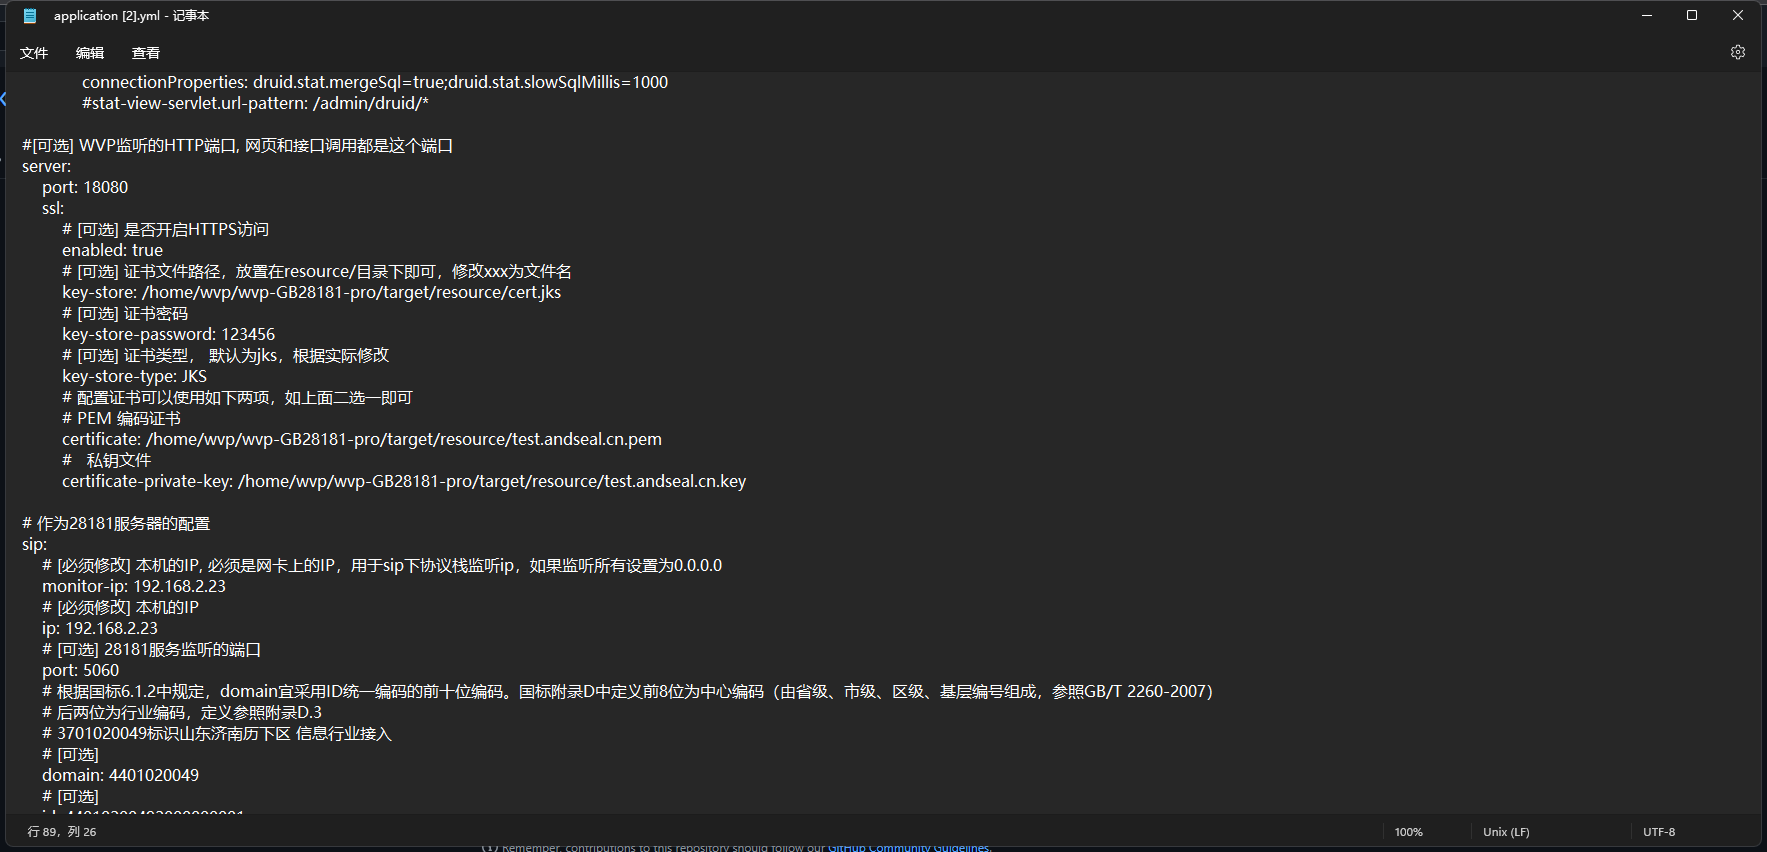Click the 'ssl:' line
Screen dimensions: 1767x852
click(53, 208)
